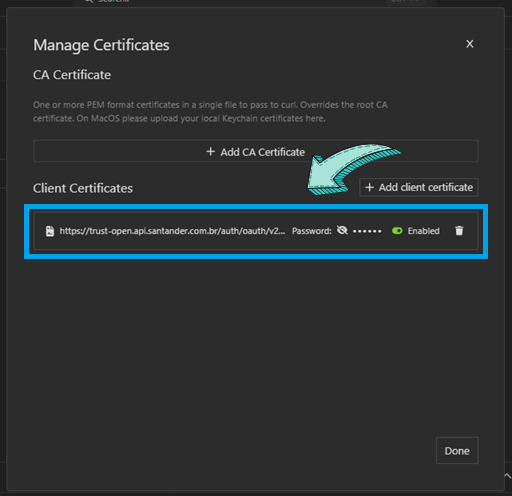This screenshot has height=496, width=512.
Task: Click the Client Certificates heading
Action: click(x=83, y=188)
